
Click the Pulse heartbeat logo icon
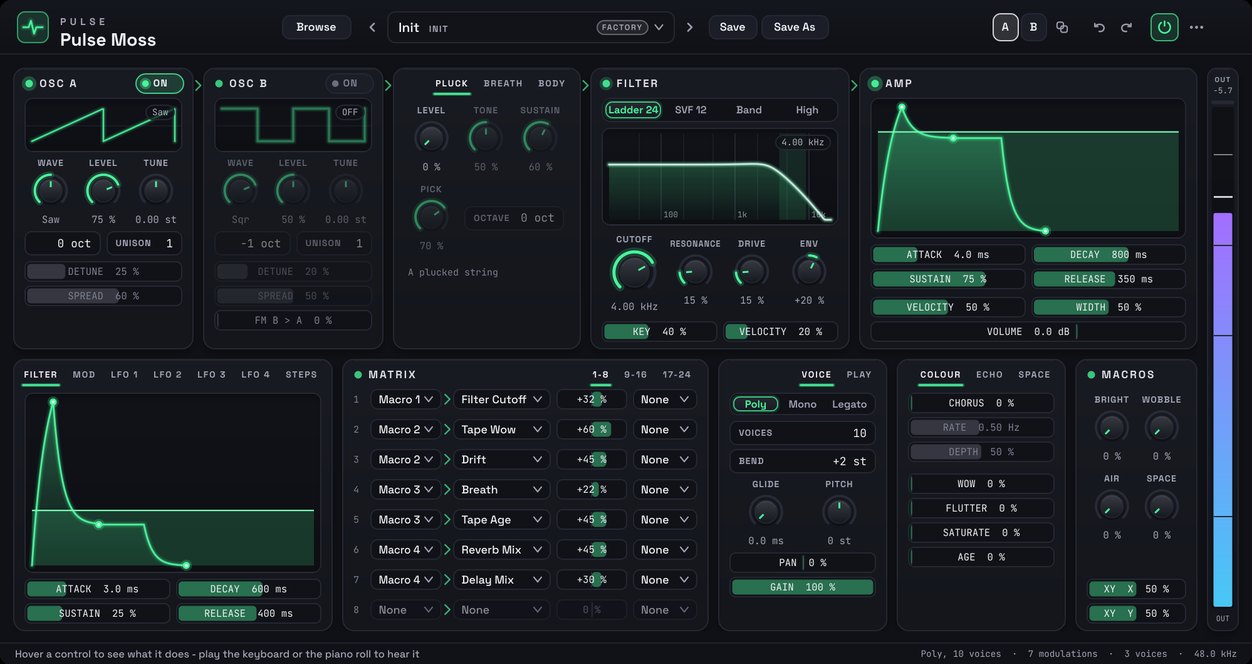pos(33,27)
